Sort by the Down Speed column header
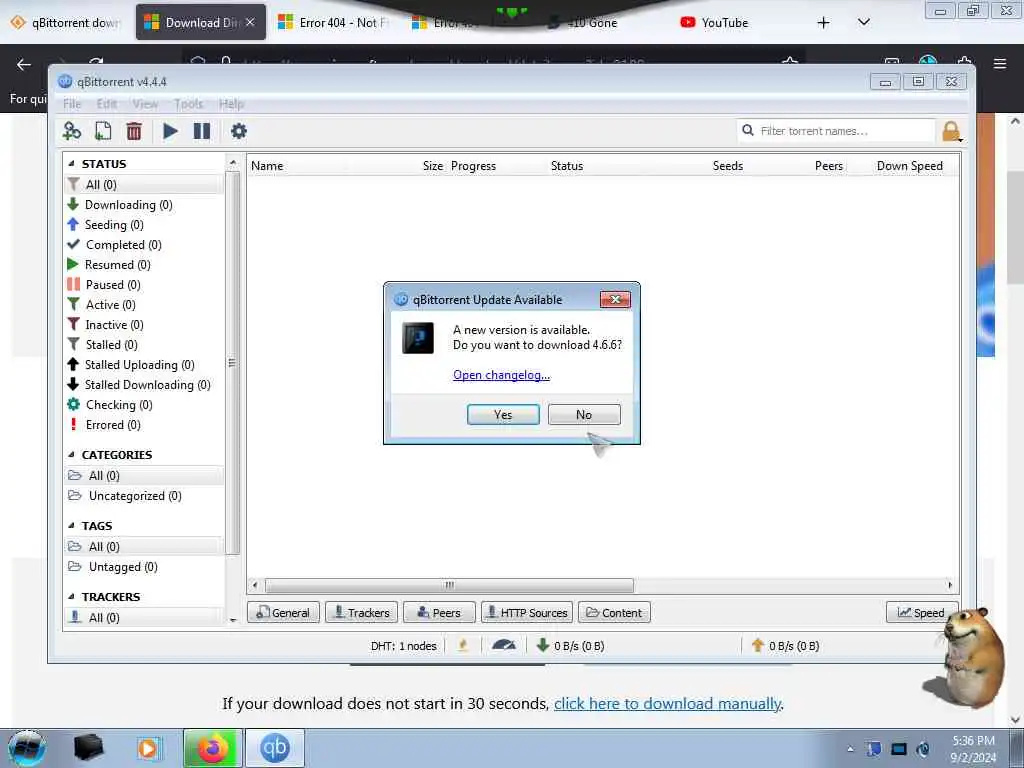 point(910,166)
